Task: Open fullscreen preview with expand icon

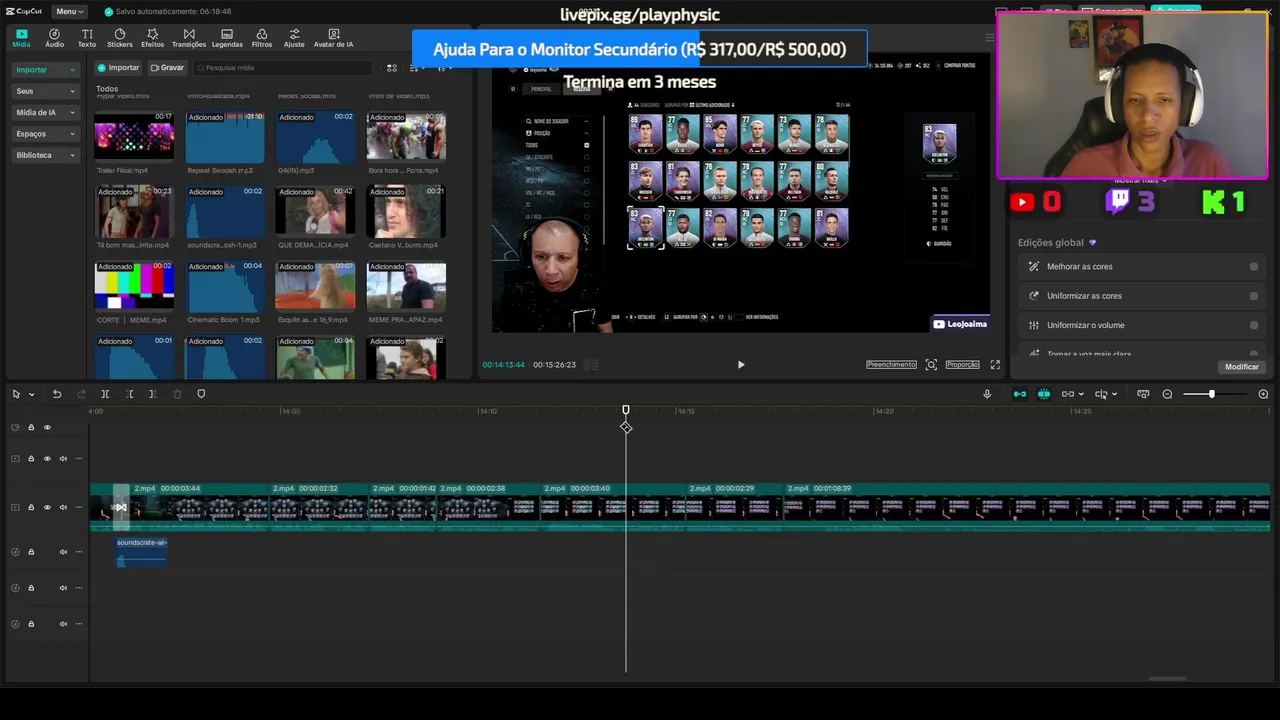Action: [995, 365]
